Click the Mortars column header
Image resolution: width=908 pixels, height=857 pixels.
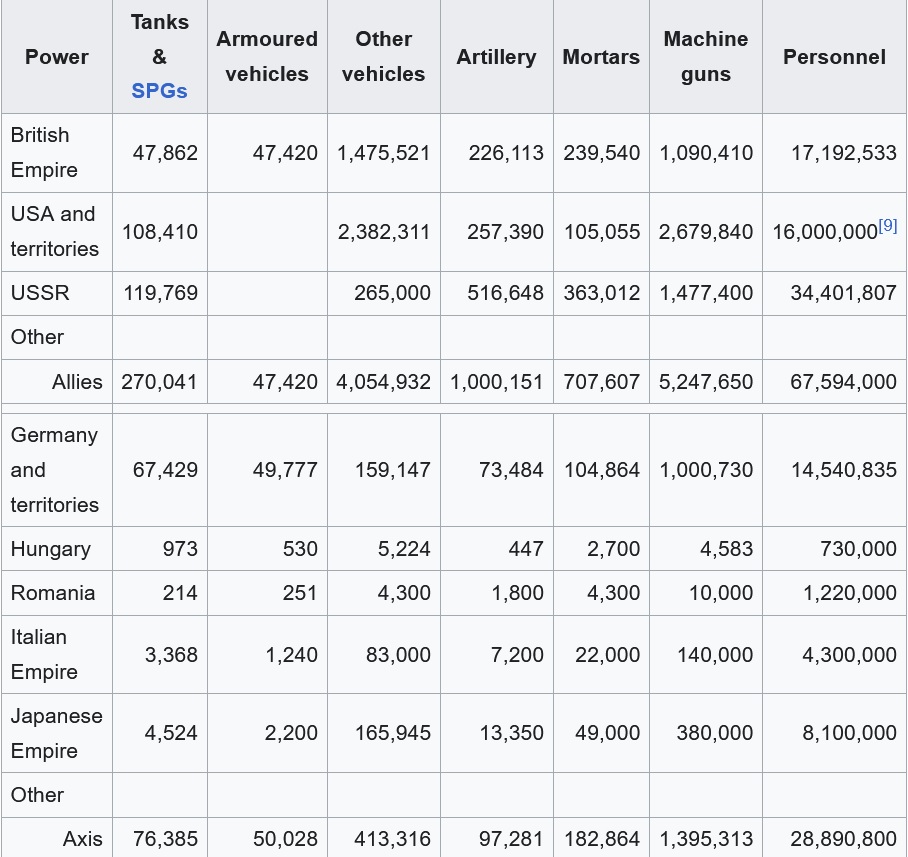[601, 57]
